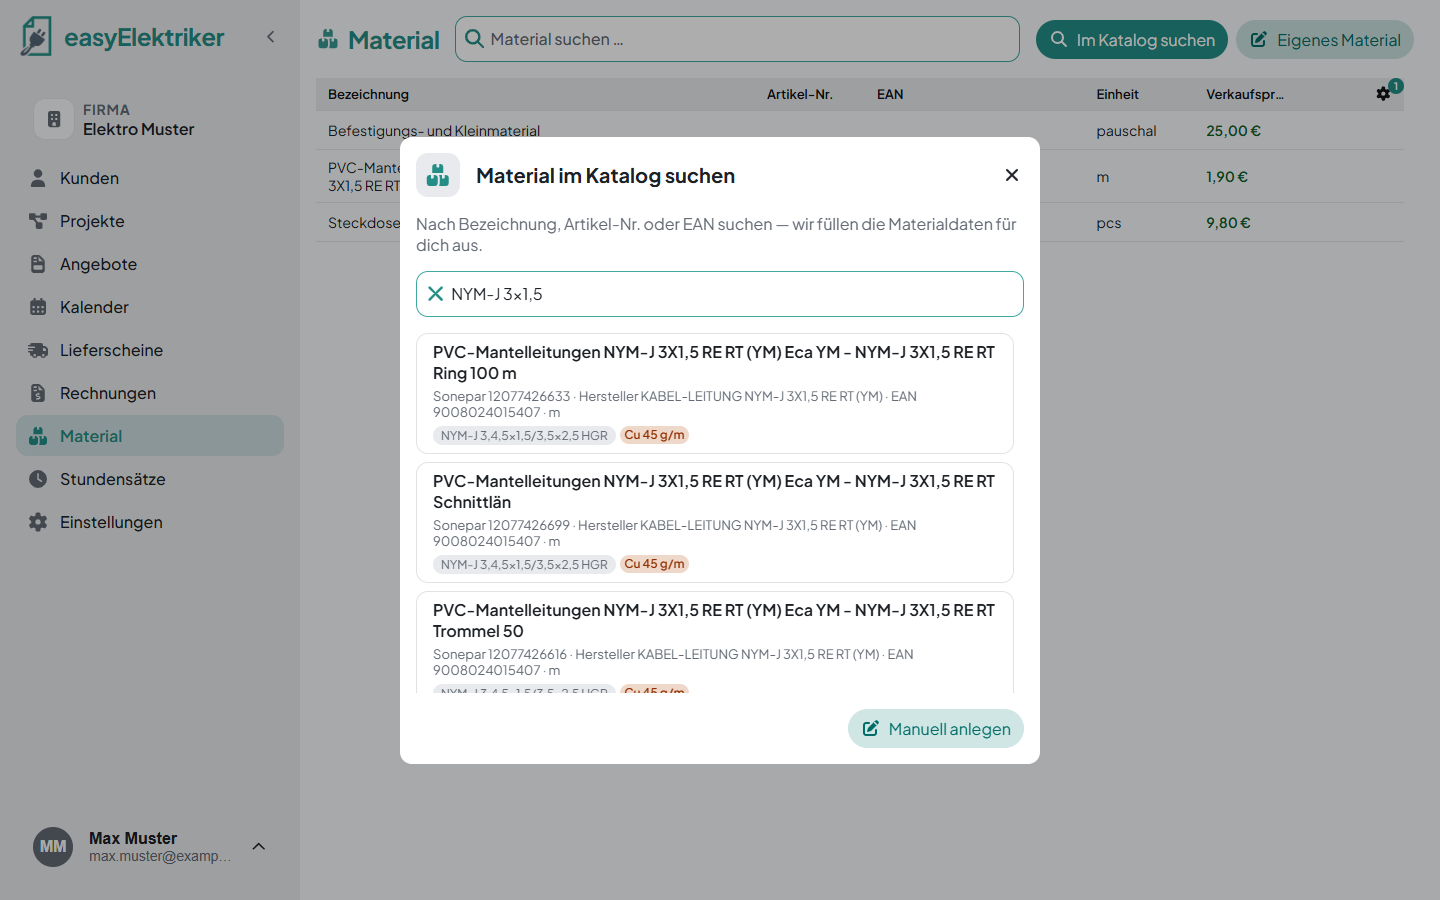Click the Im Katalog suchen button
This screenshot has width=1440, height=900.
(x=1132, y=40)
